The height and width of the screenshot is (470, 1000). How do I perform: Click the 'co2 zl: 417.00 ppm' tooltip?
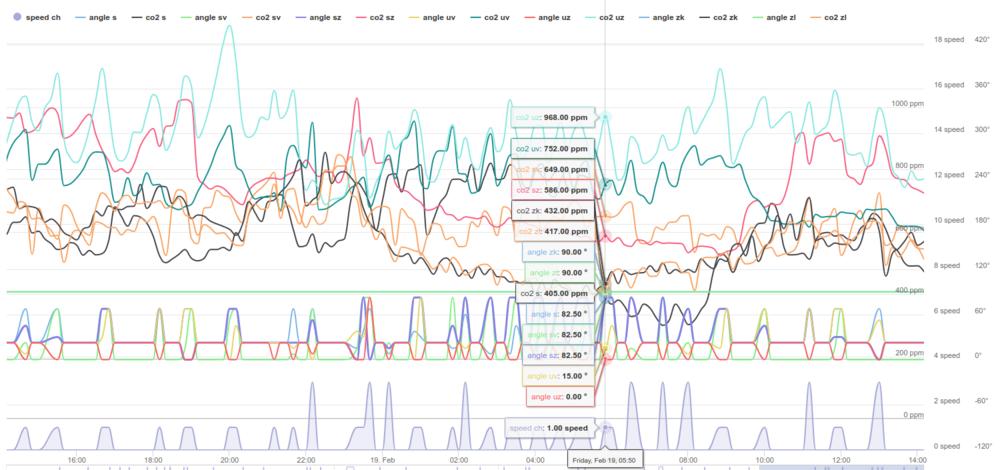click(552, 231)
